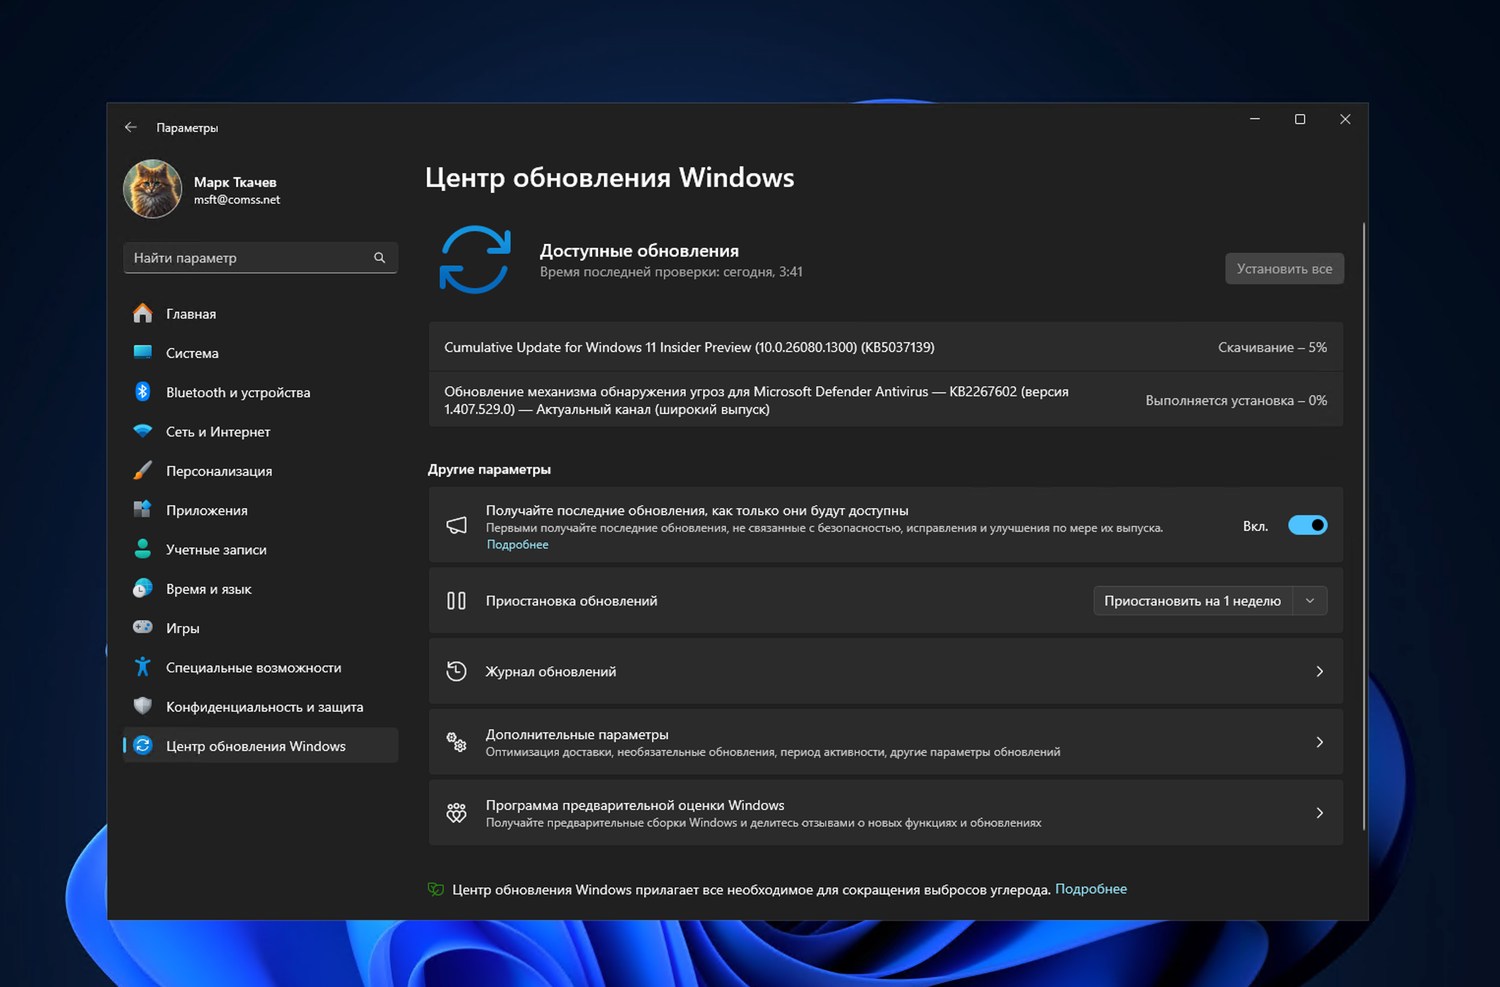The image size is (1500, 987).
Task: Expand Программа предварительной оценки Windows chevron
Action: (1320, 813)
